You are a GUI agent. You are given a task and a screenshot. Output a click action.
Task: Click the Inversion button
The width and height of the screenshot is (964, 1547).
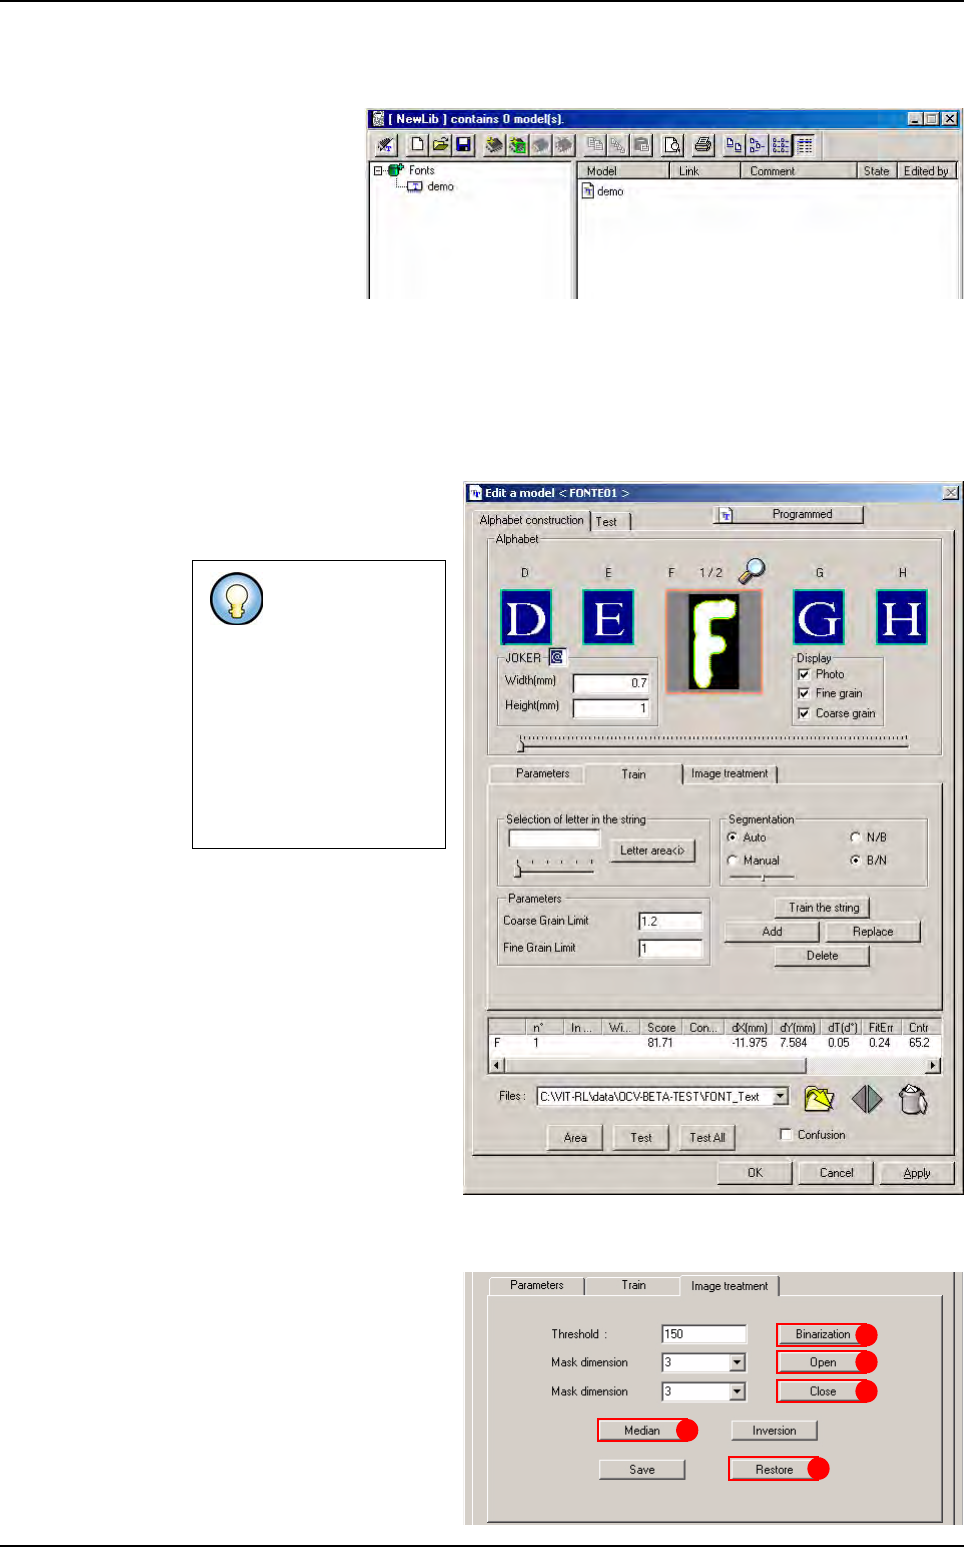pyautogui.click(x=774, y=1430)
